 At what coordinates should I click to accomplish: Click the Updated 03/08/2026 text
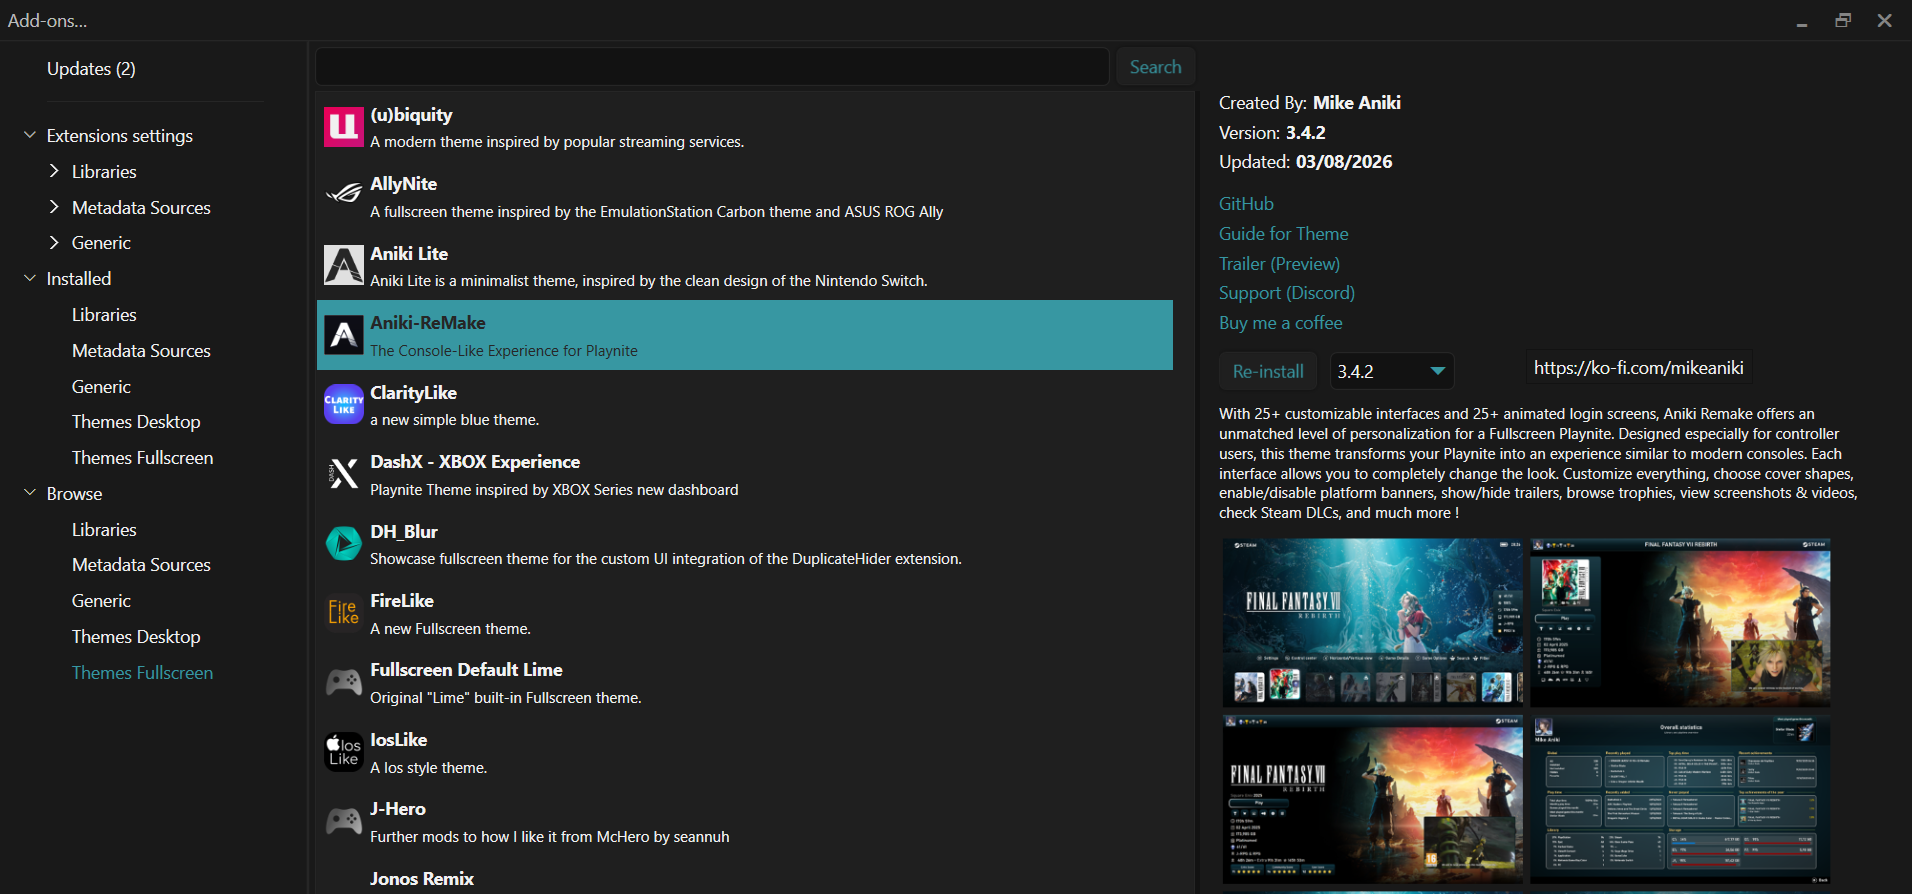[x=1306, y=162]
